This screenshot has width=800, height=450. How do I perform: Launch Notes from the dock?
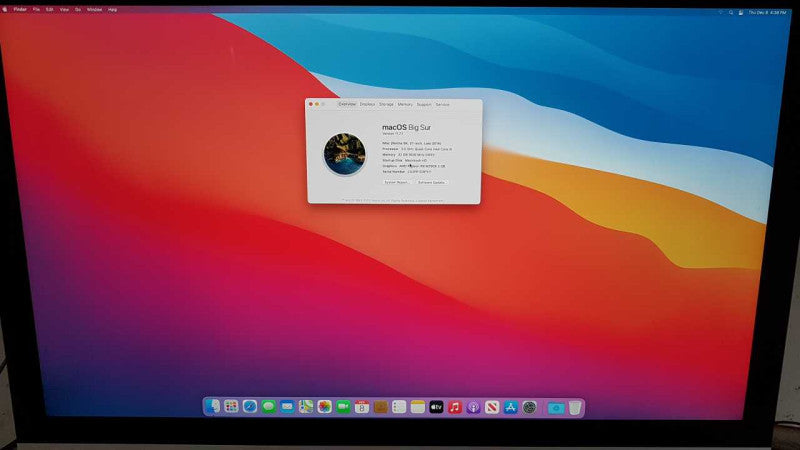(x=418, y=407)
